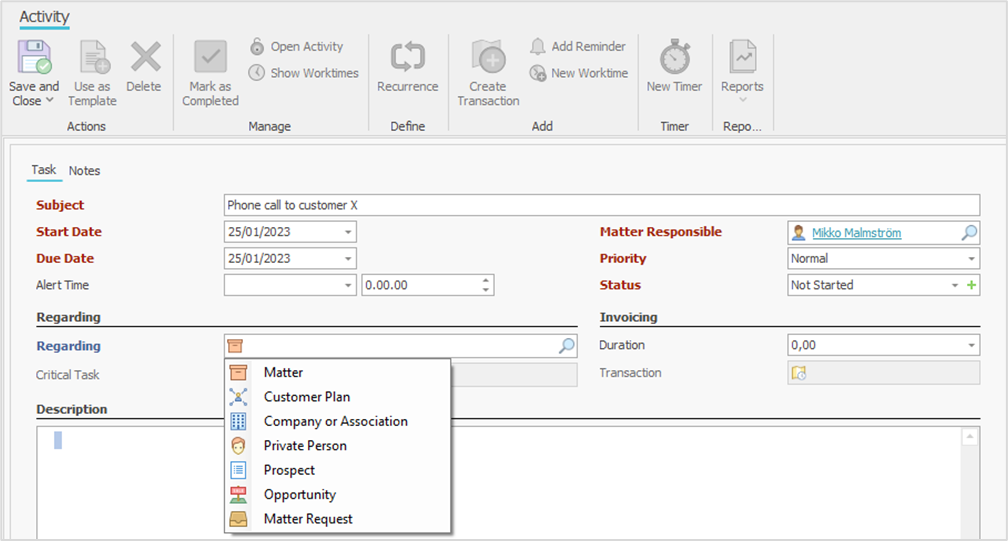Screen dimensions: 1008x541
Task: Increase alert time with stepper up arrow
Action: point(486,280)
